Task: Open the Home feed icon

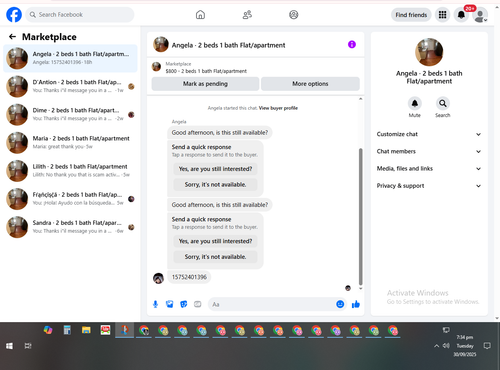Action: click(x=200, y=15)
